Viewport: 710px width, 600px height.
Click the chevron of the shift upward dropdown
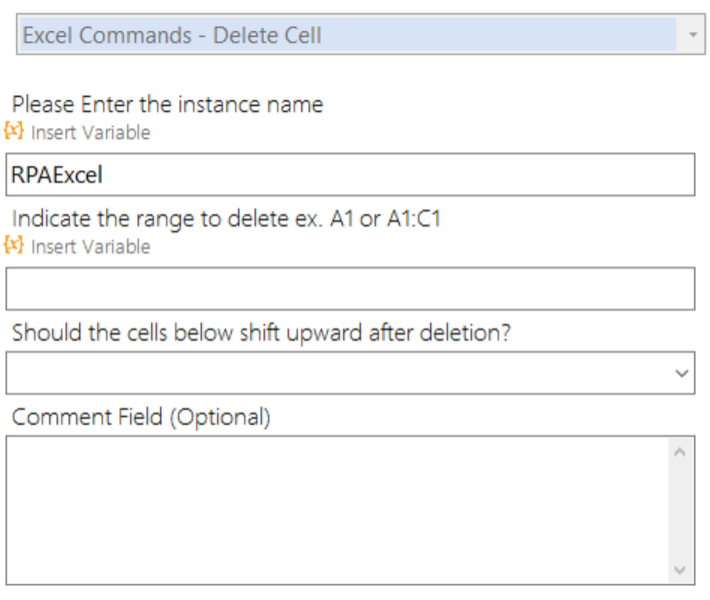click(681, 373)
